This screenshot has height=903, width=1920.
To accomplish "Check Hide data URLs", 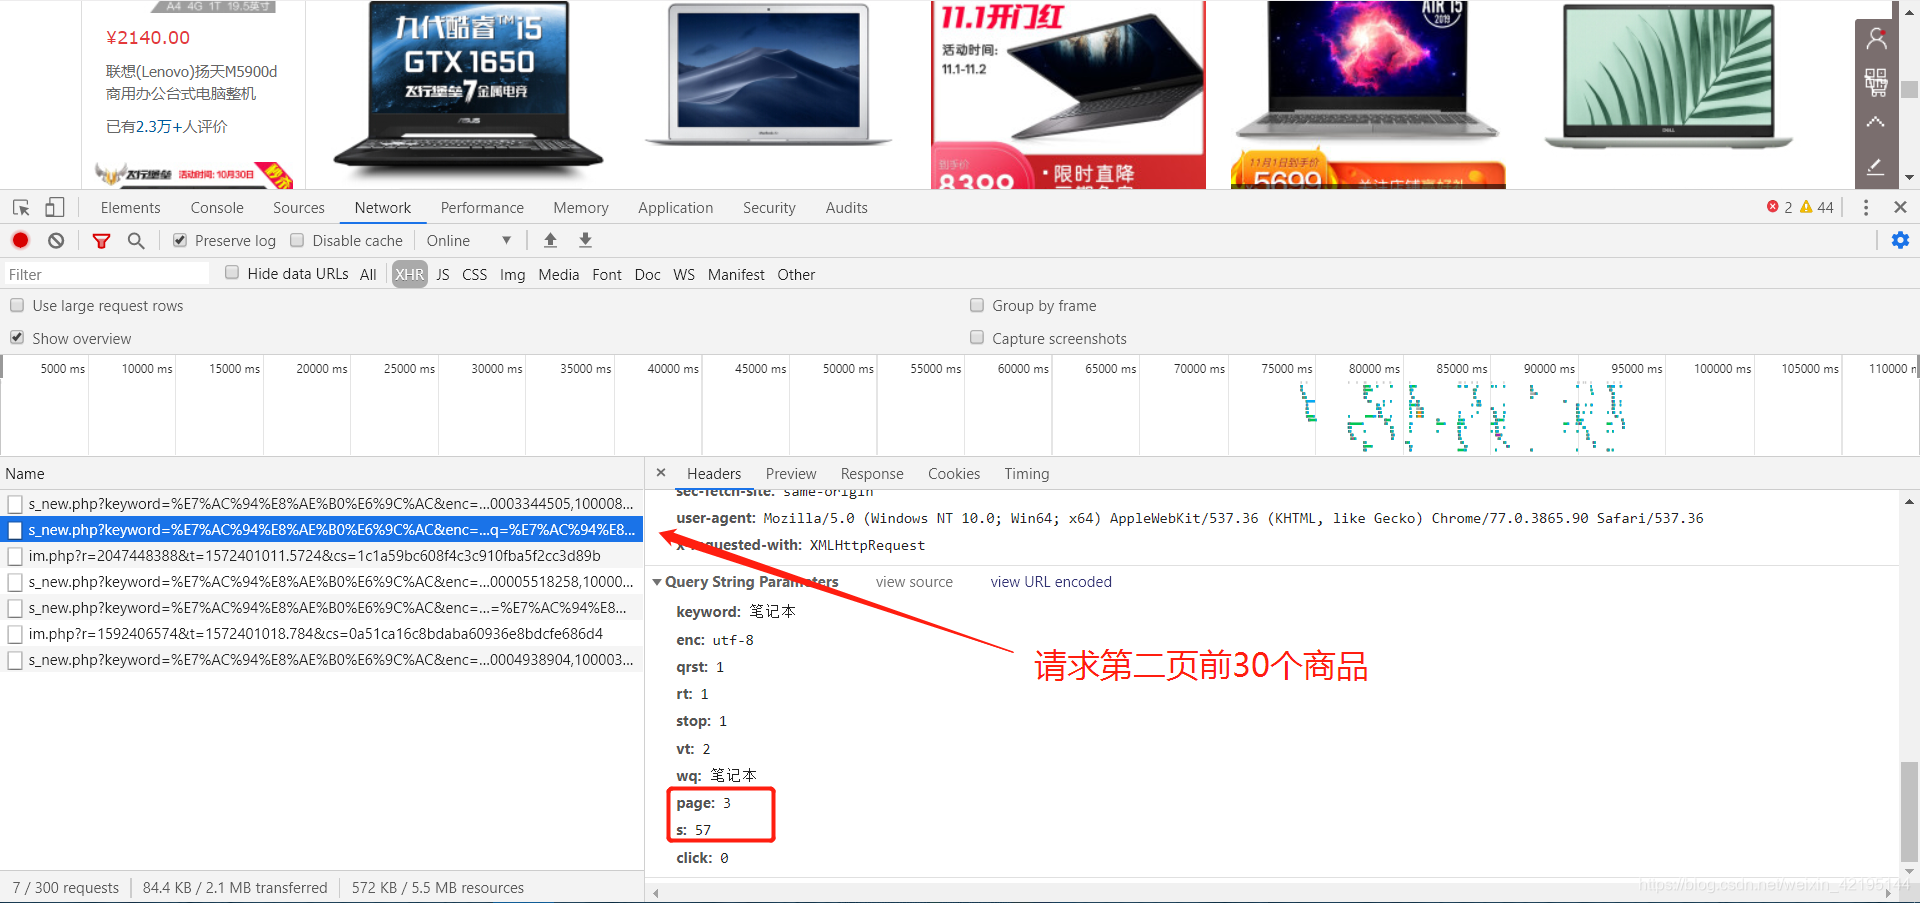I will [232, 273].
